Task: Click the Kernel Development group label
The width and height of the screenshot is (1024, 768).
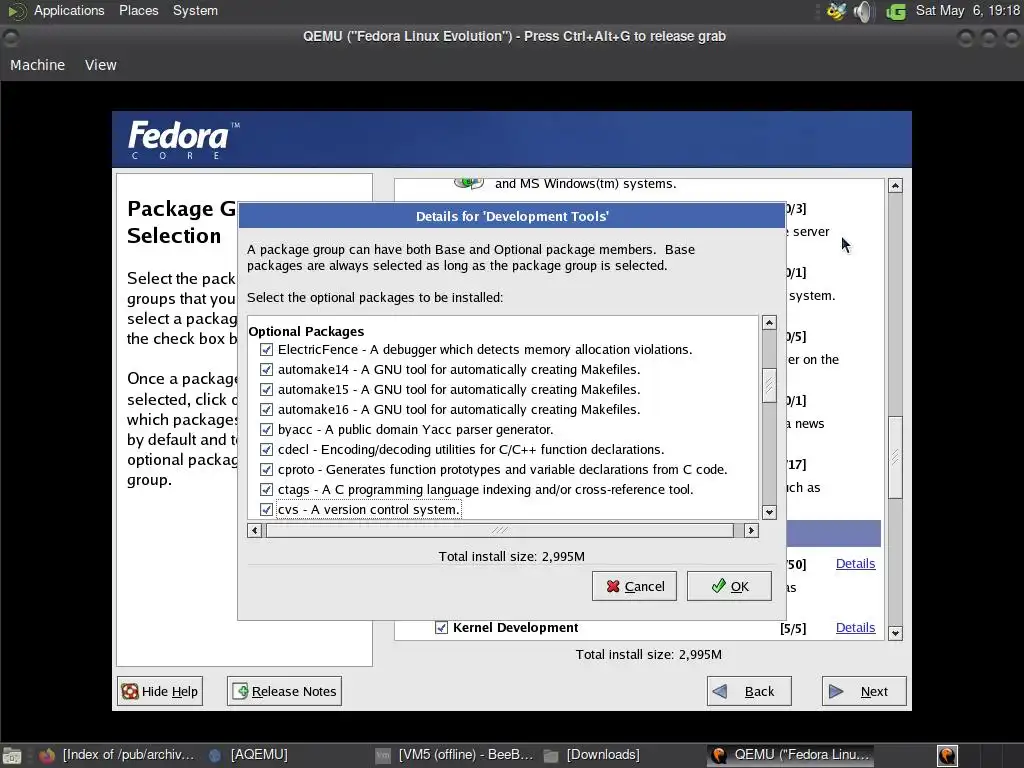Action: 515,628
